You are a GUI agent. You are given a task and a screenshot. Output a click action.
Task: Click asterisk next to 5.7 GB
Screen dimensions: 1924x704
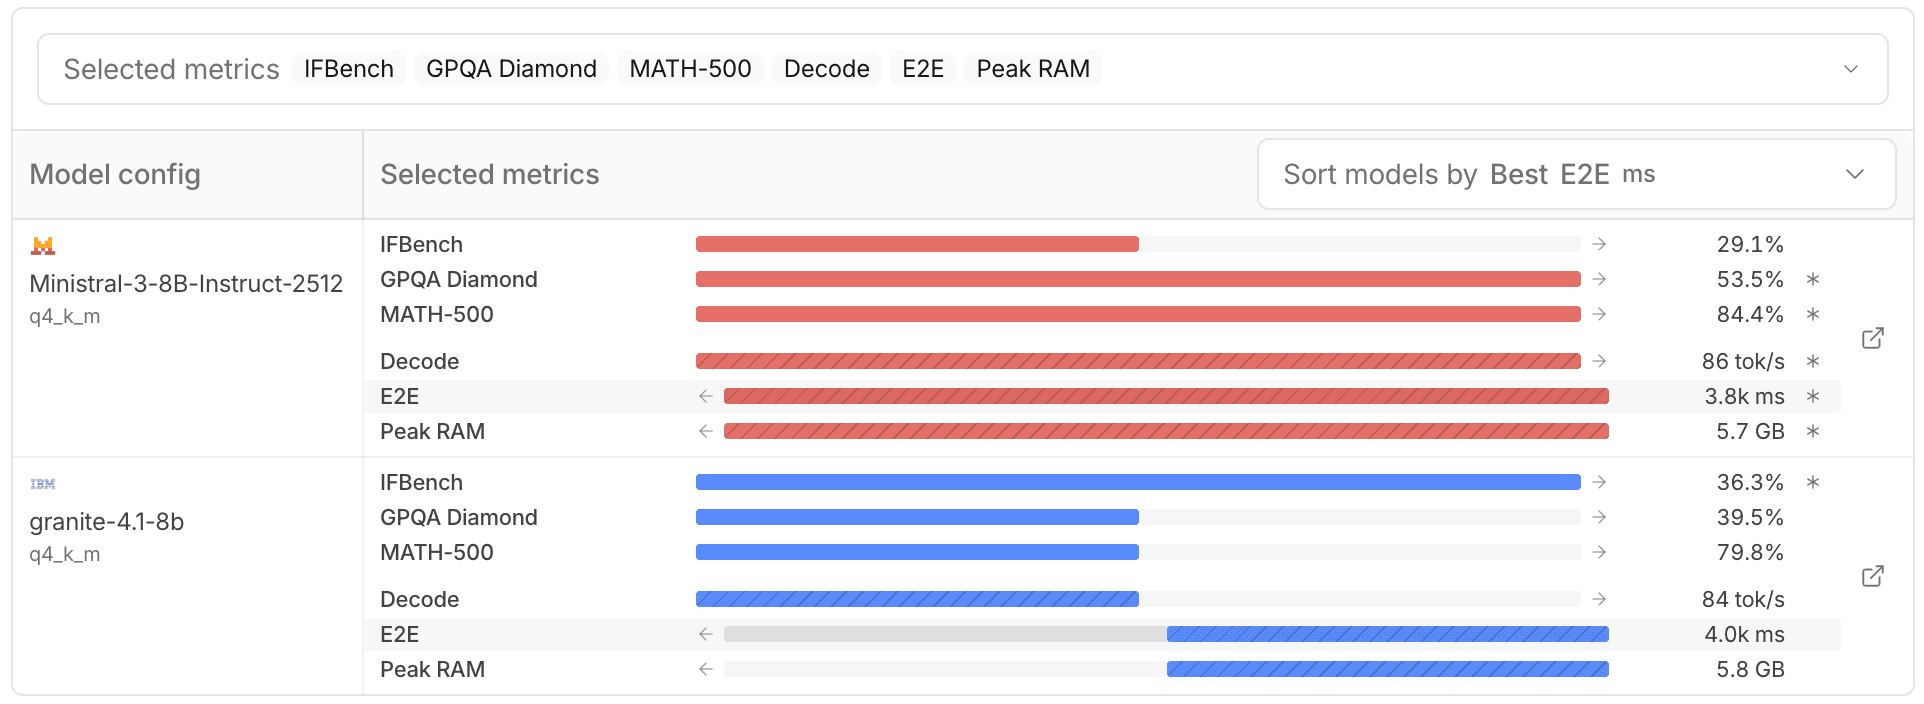[x=1812, y=431]
